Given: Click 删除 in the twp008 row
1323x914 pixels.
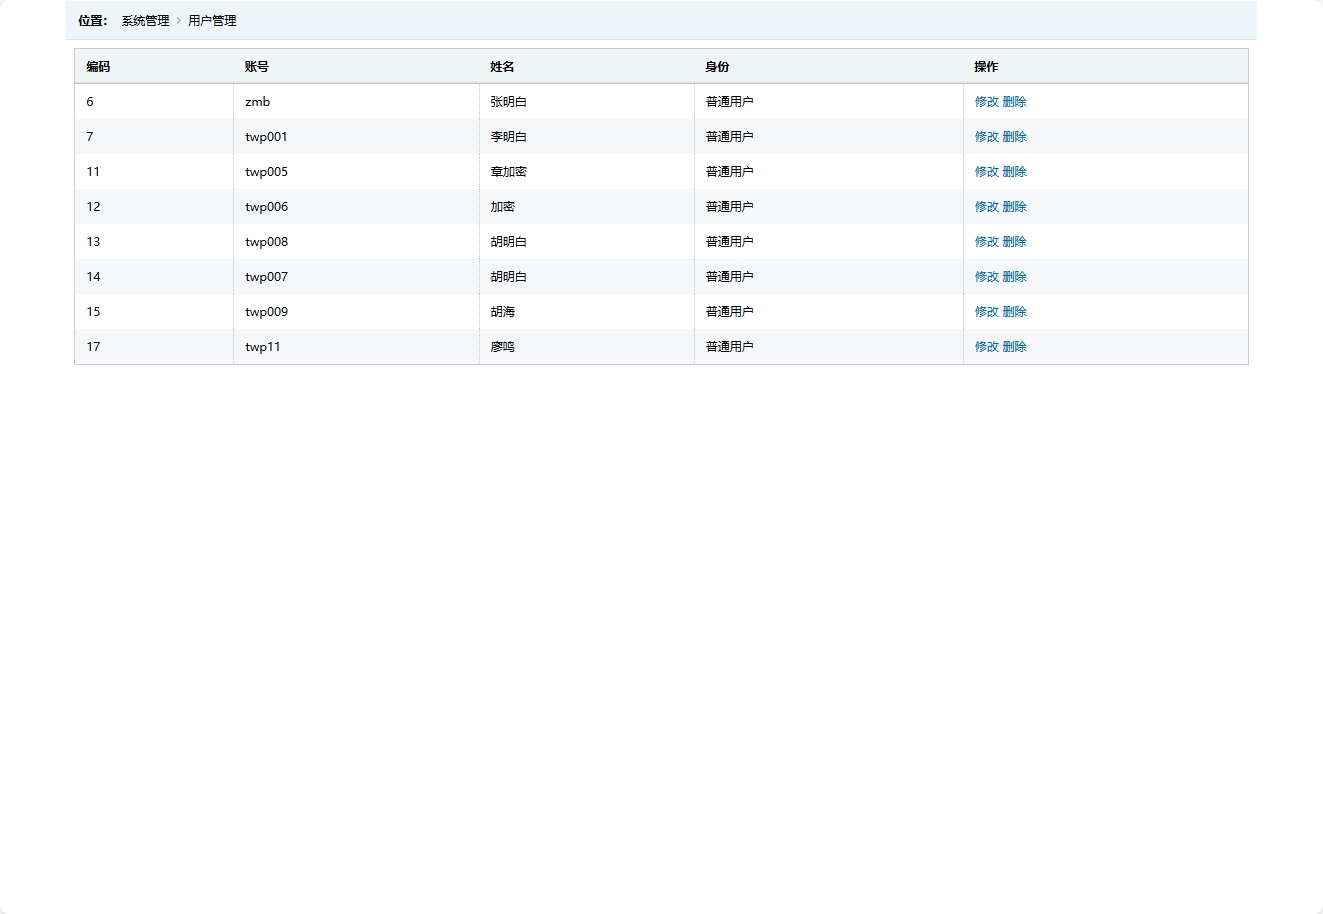Looking at the screenshot, I should tap(1014, 242).
